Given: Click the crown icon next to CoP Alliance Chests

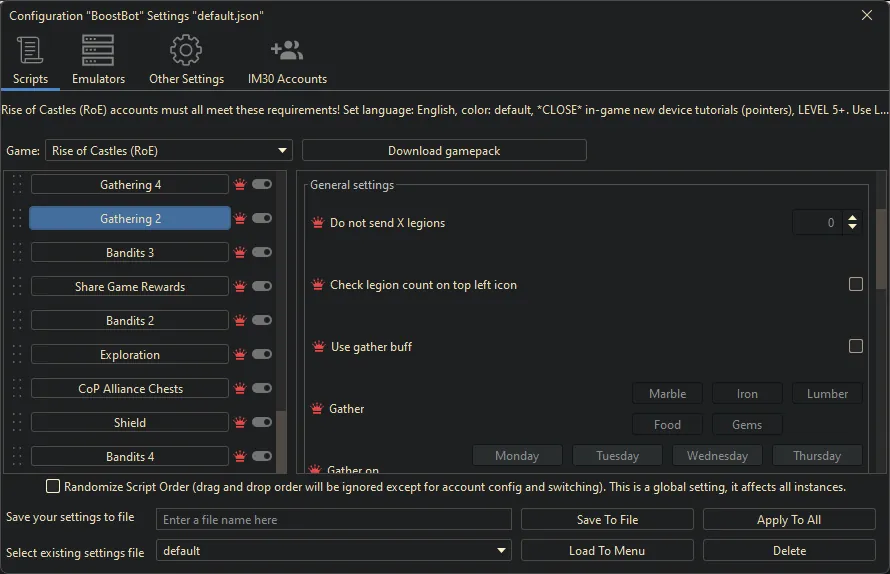Looking at the screenshot, I should pos(240,389).
